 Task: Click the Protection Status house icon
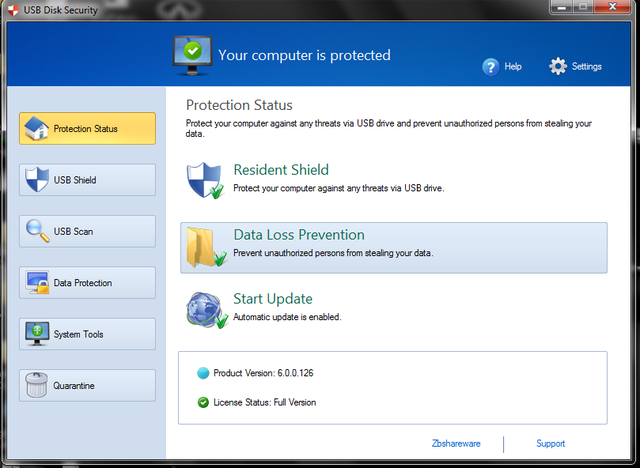pos(36,128)
